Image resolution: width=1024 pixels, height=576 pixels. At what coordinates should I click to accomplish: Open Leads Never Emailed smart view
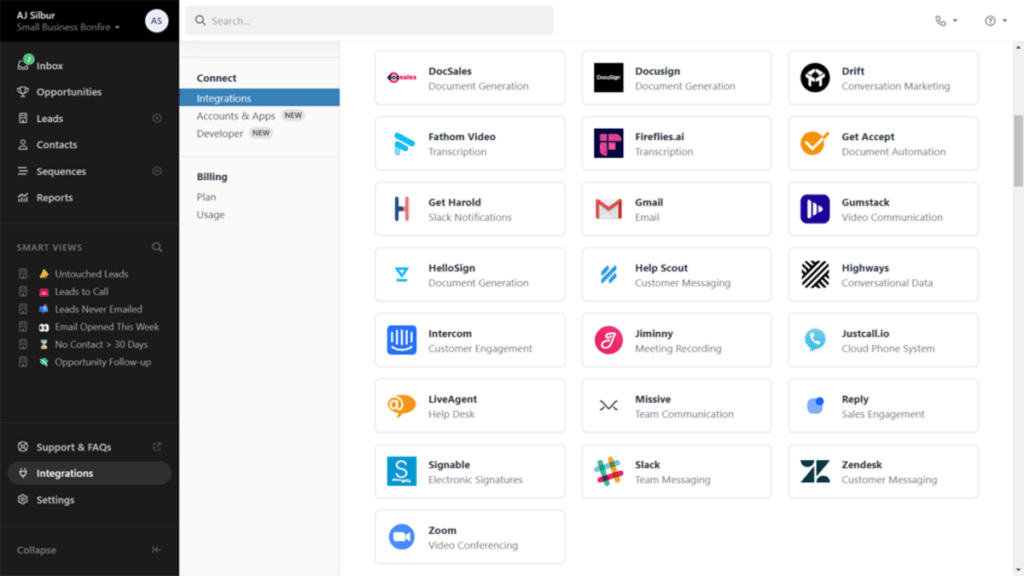[x=98, y=309]
